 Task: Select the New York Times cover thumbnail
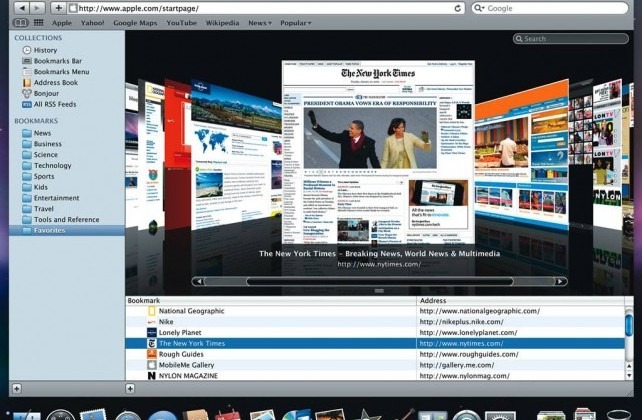tap(378, 151)
